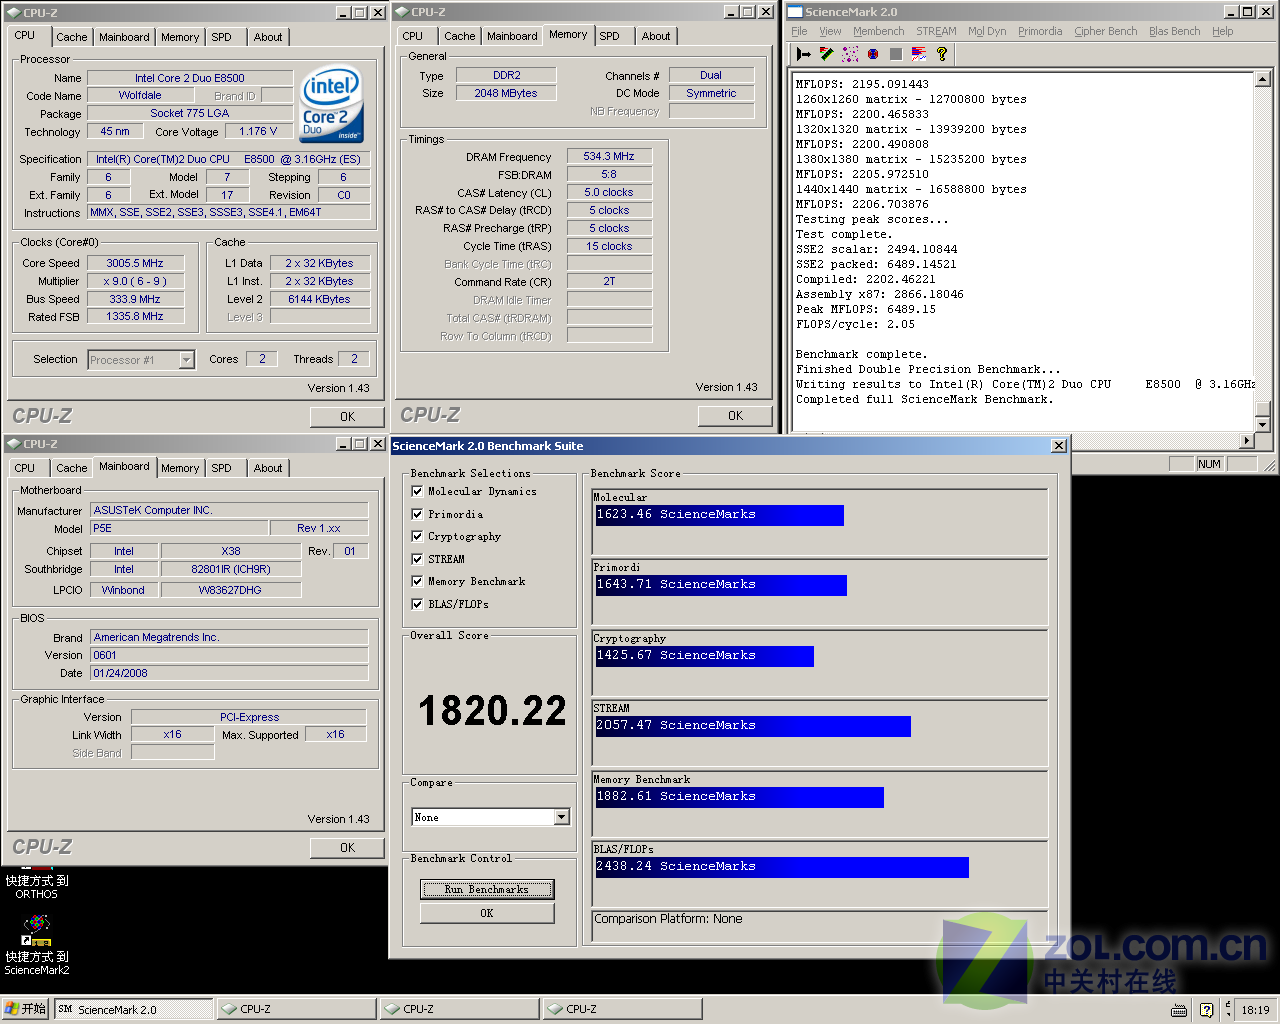This screenshot has height=1024, width=1280.
Task: Disable the BLAS/FLOPs benchmark checkbox
Action: click(x=417, y=604)
